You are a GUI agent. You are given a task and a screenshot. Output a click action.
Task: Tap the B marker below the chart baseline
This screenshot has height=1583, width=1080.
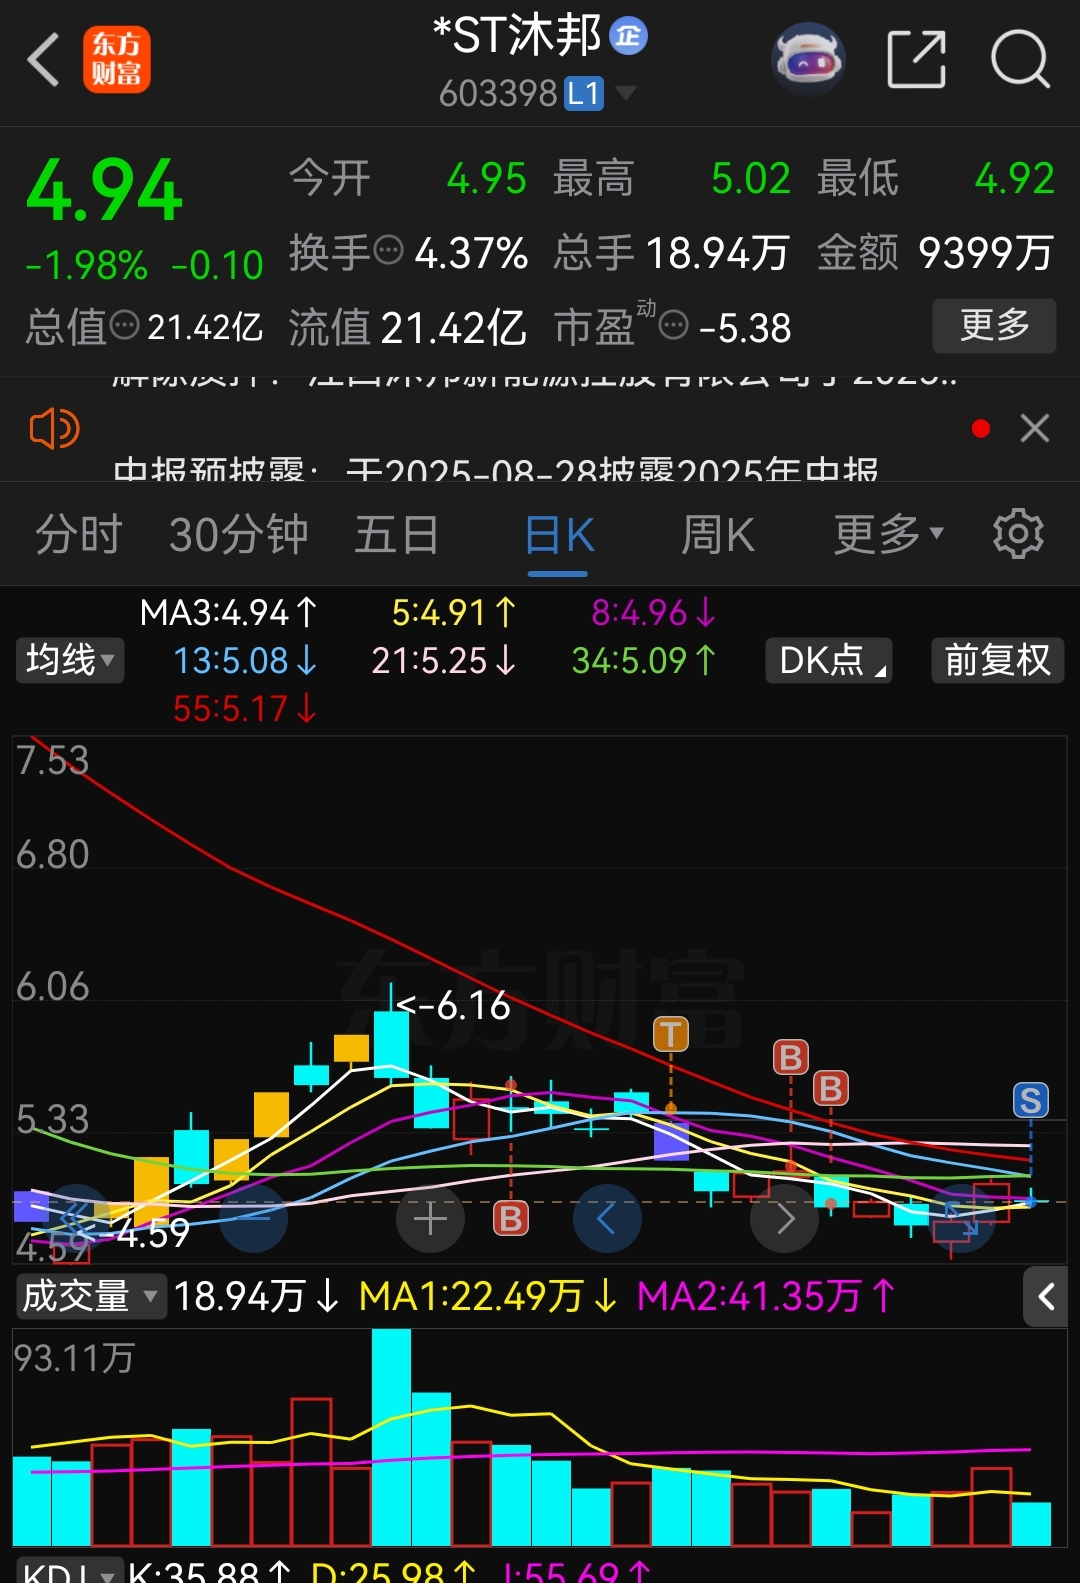pyautogui.click(x=511, y=1218)
